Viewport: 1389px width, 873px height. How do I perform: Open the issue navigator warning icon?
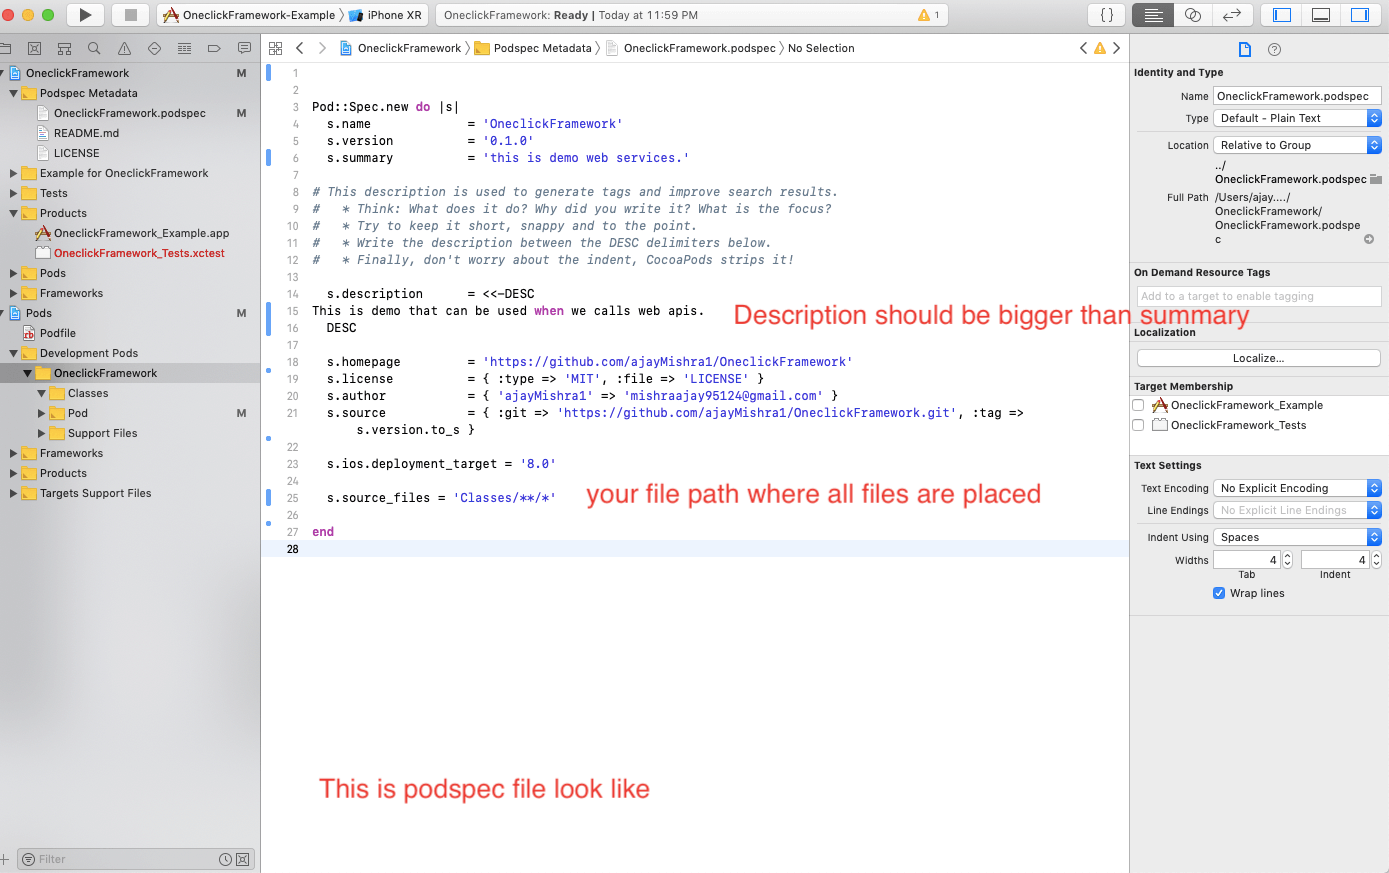tap(124, 48)
